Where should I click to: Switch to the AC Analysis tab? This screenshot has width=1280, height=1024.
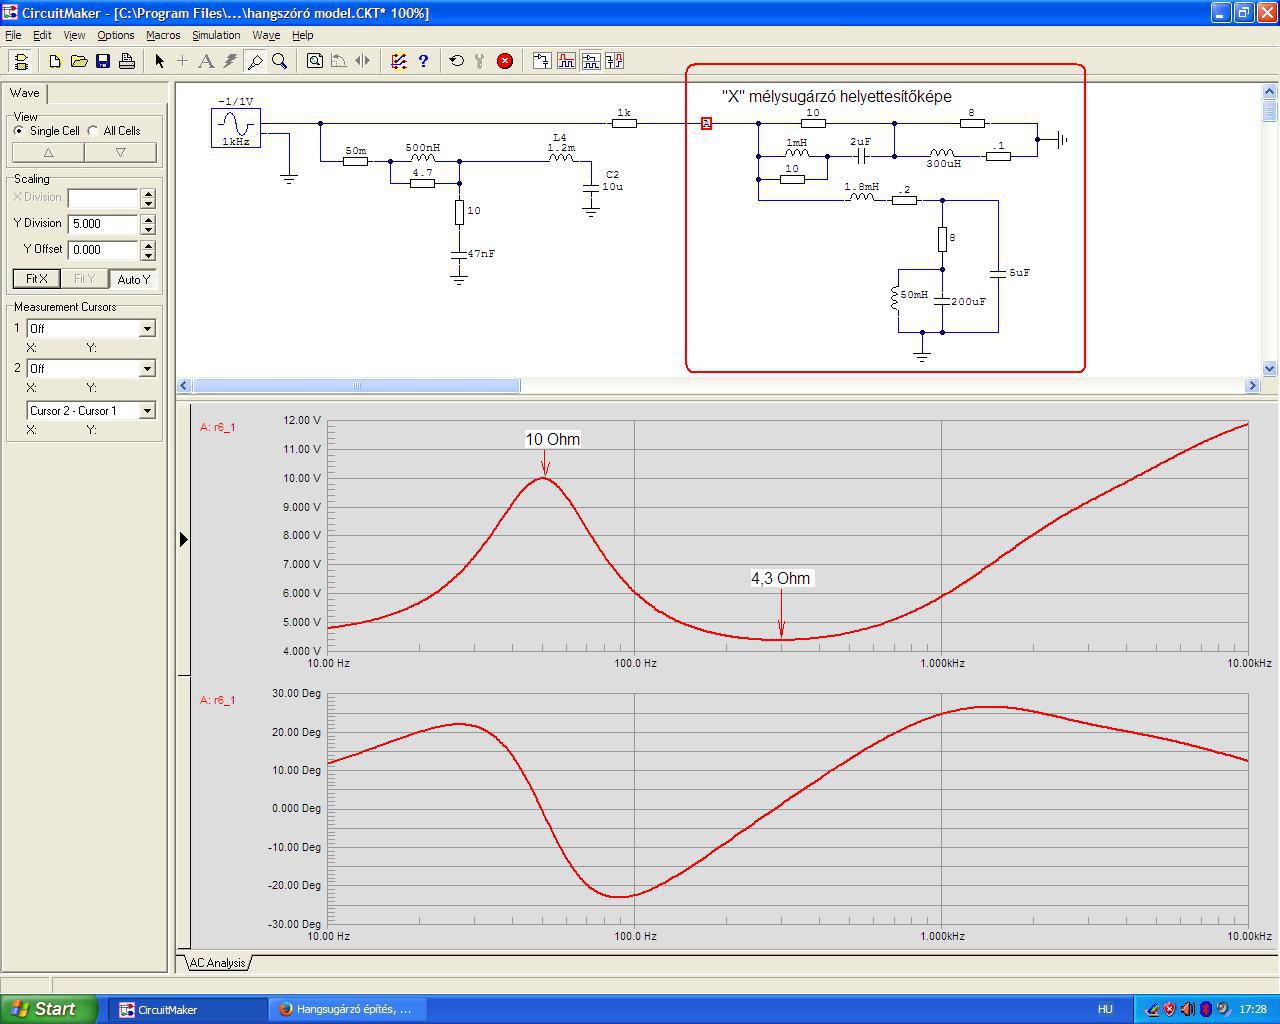point(217,963)
